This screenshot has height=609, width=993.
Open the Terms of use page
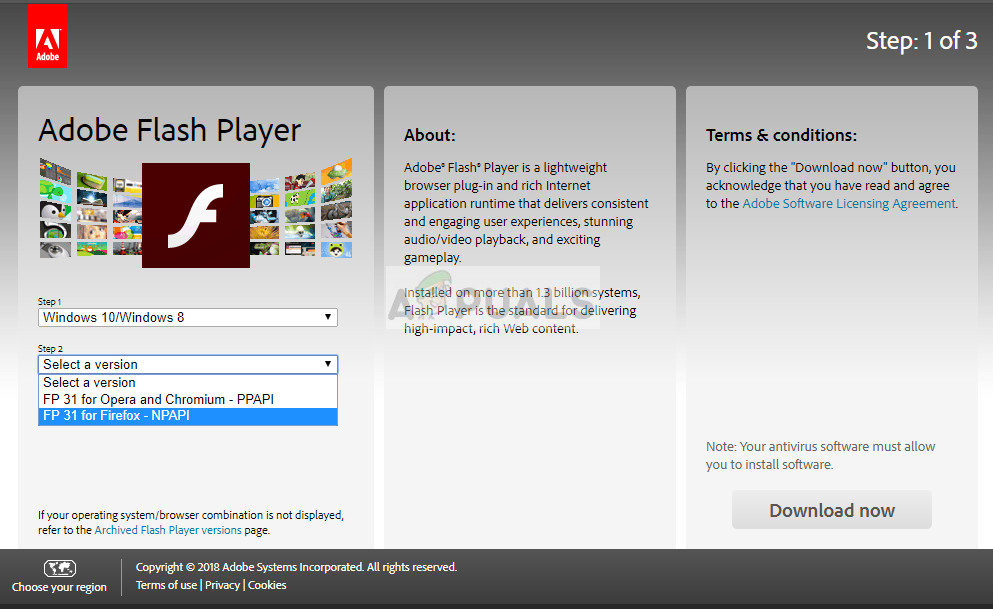[166, 585]
